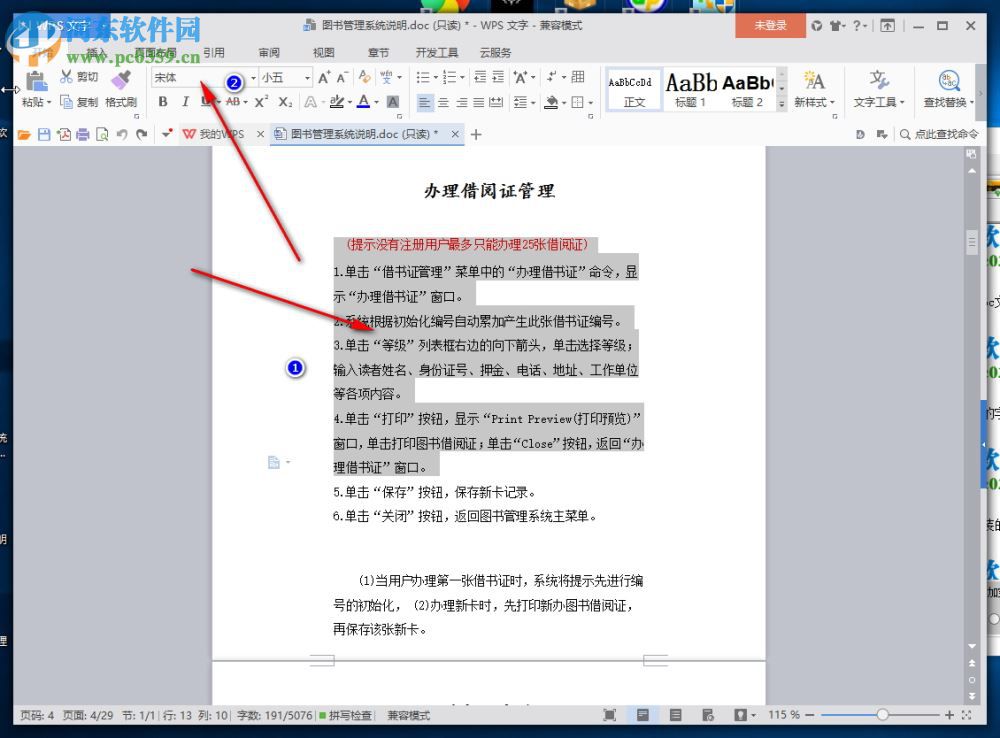Click the 剪切 (Cut) command
The image size is (1000, 738).
pos(80,76)
